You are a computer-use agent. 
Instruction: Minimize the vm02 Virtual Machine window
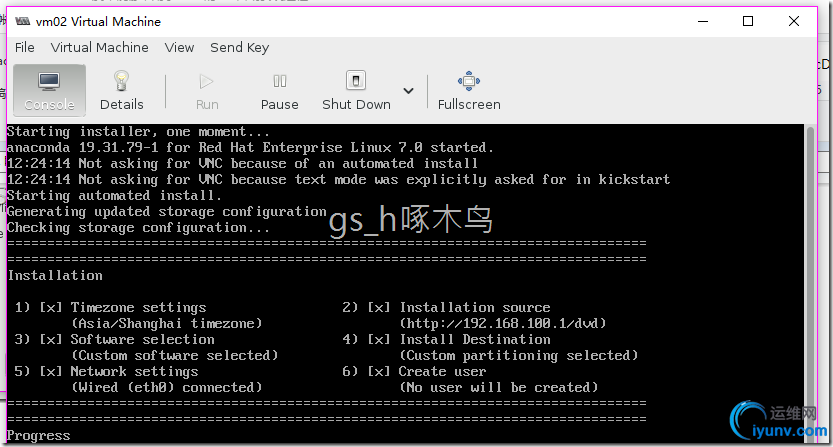pos(702,21)
